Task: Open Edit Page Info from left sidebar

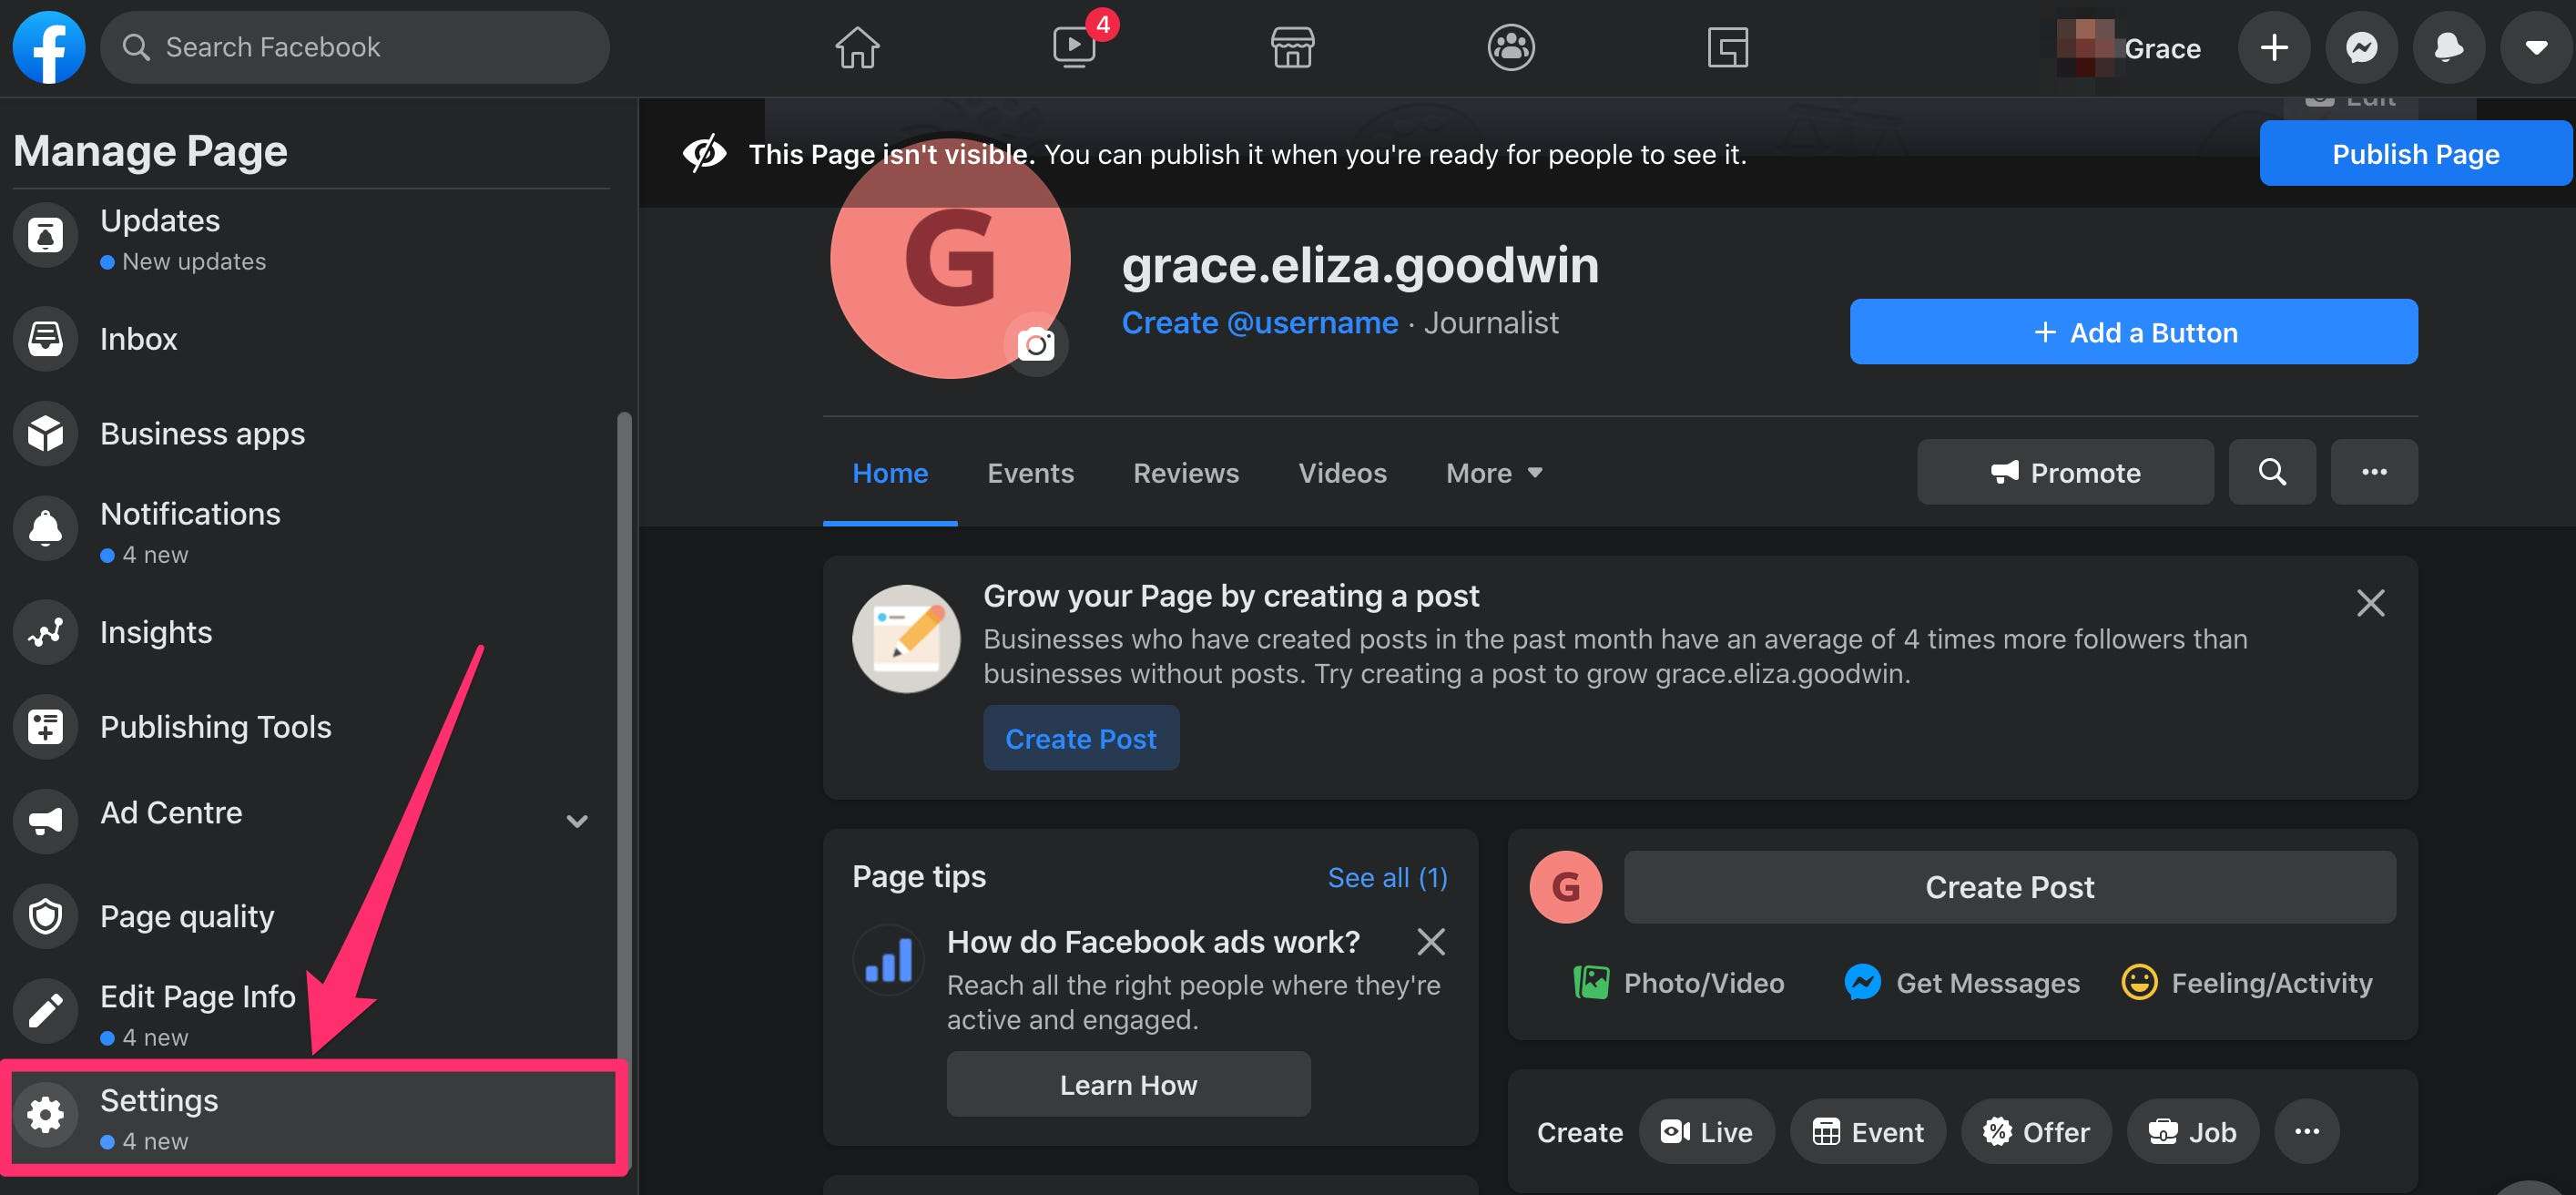Action: (199, 1001)
